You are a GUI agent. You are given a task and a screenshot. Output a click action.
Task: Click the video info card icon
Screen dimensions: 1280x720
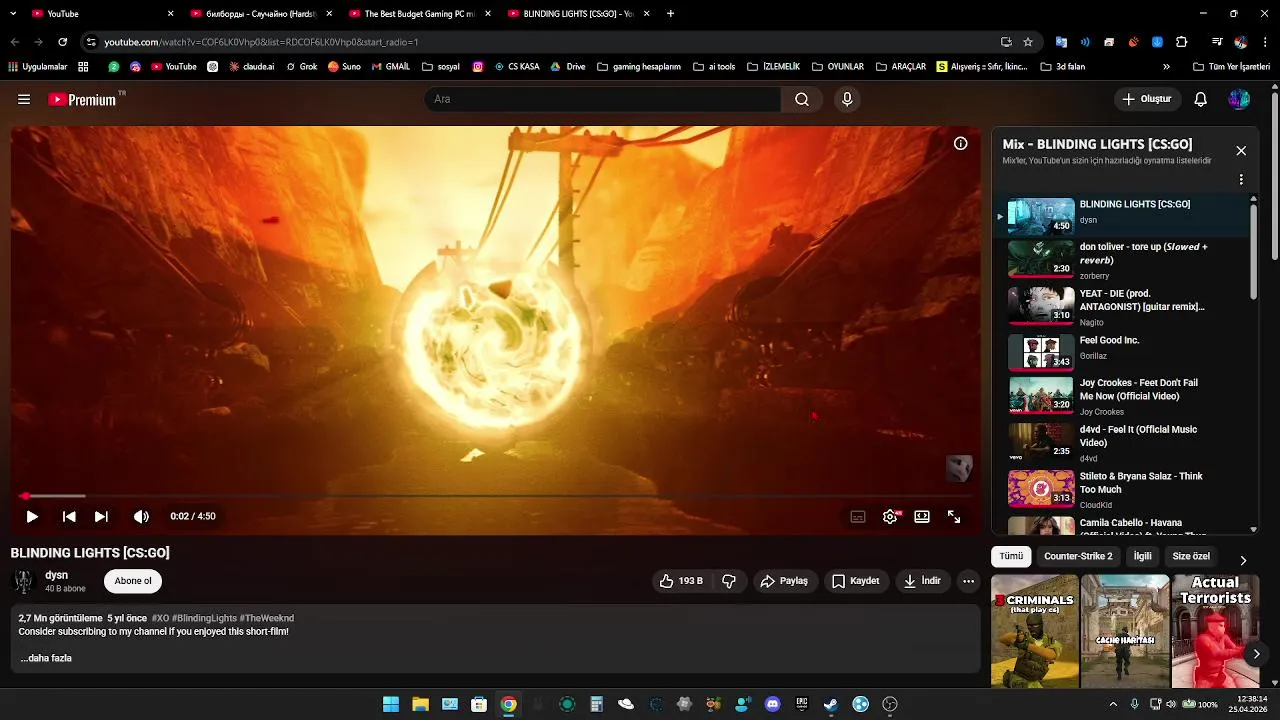coord(960,143)
